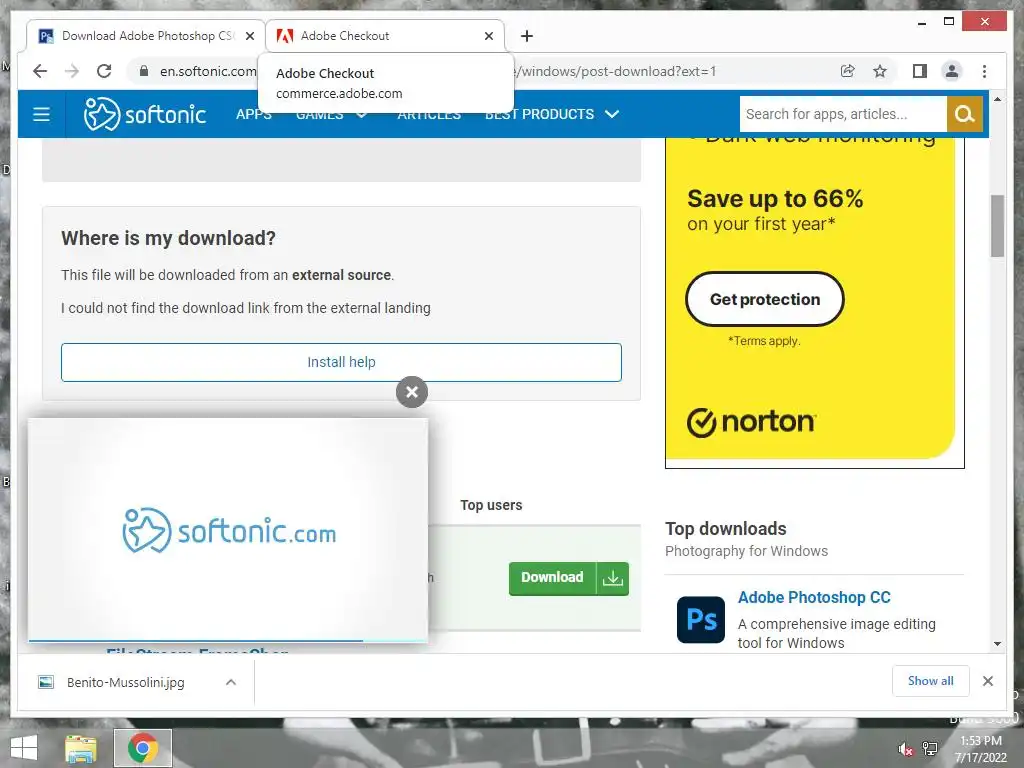1024x768 pixels.
Task: Bookmark this page with star
Action: [x=880, y=71]
